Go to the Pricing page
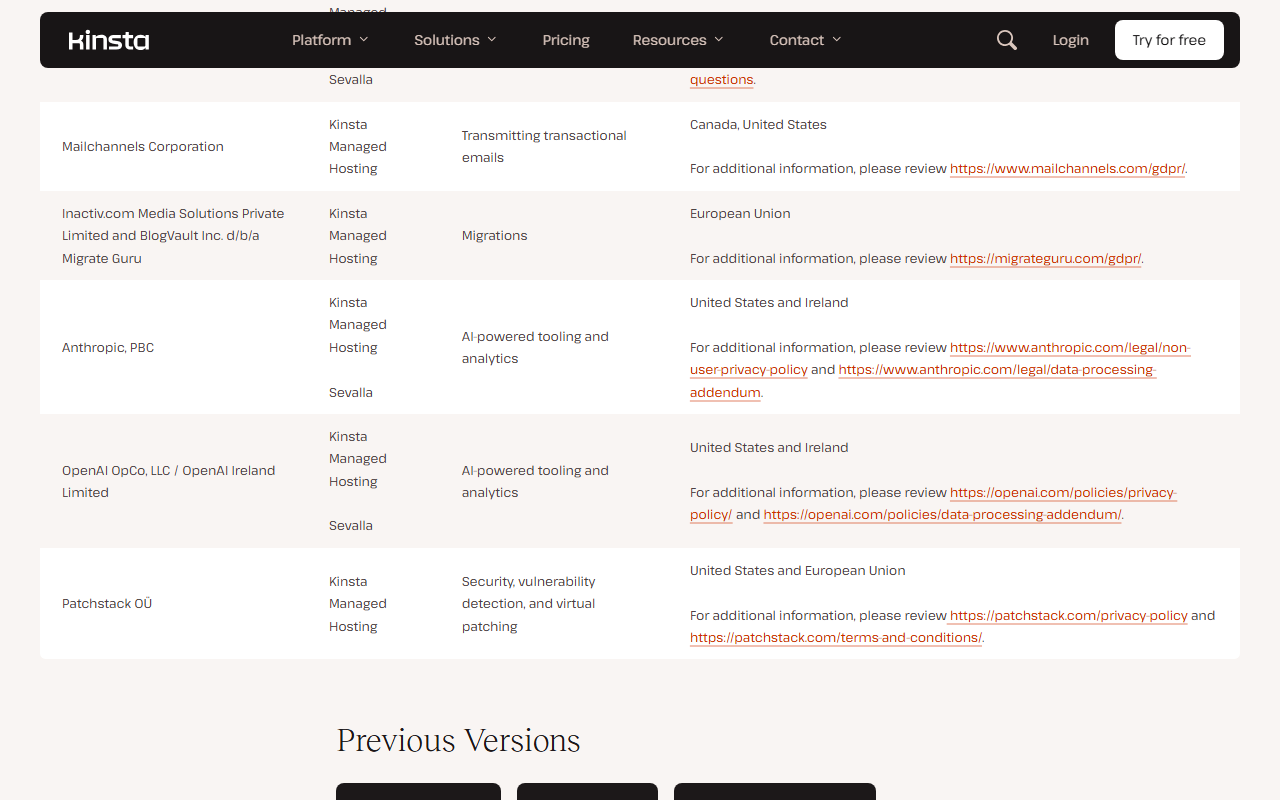 click(x=566, y=40)
